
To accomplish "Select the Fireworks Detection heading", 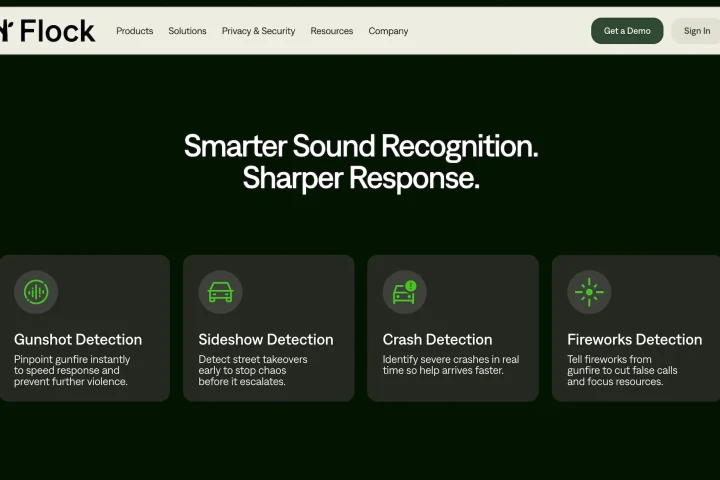I will coord(635,339).
